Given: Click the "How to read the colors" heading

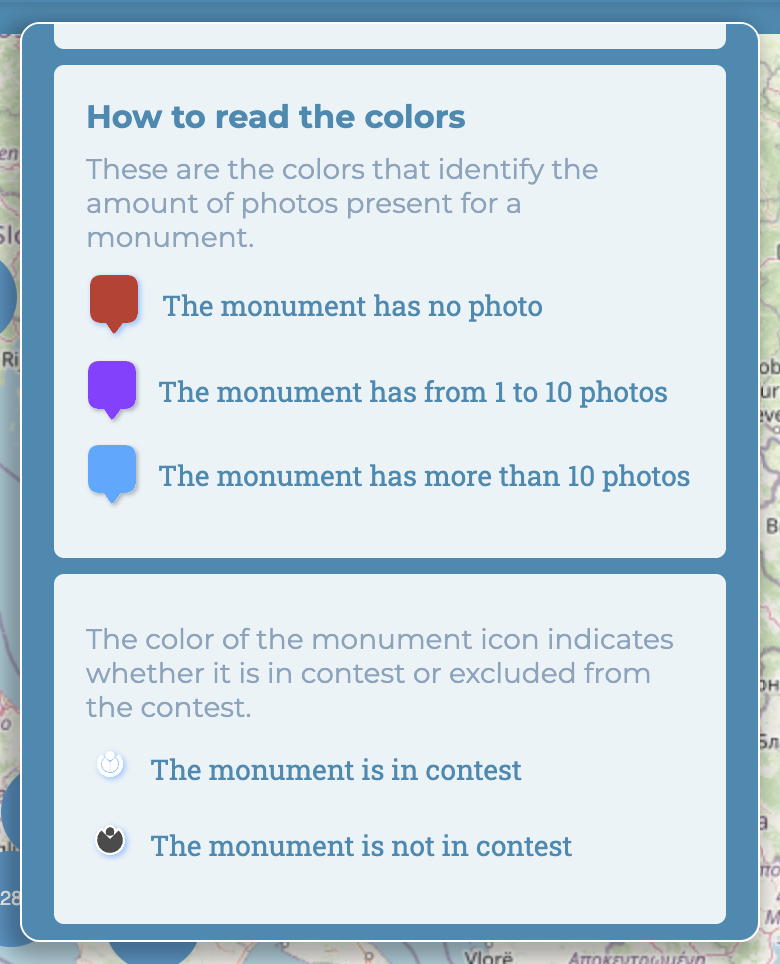Looking at the screenshot, I should [x=277, y=117].
